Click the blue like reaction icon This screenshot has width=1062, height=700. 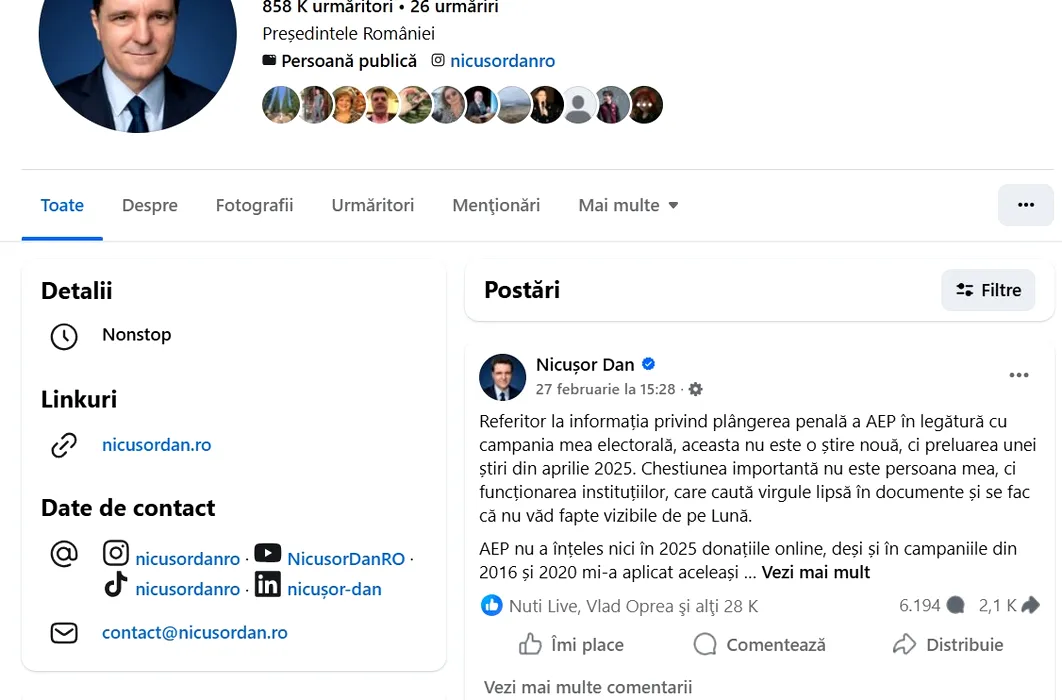click(x=492, y=605)
